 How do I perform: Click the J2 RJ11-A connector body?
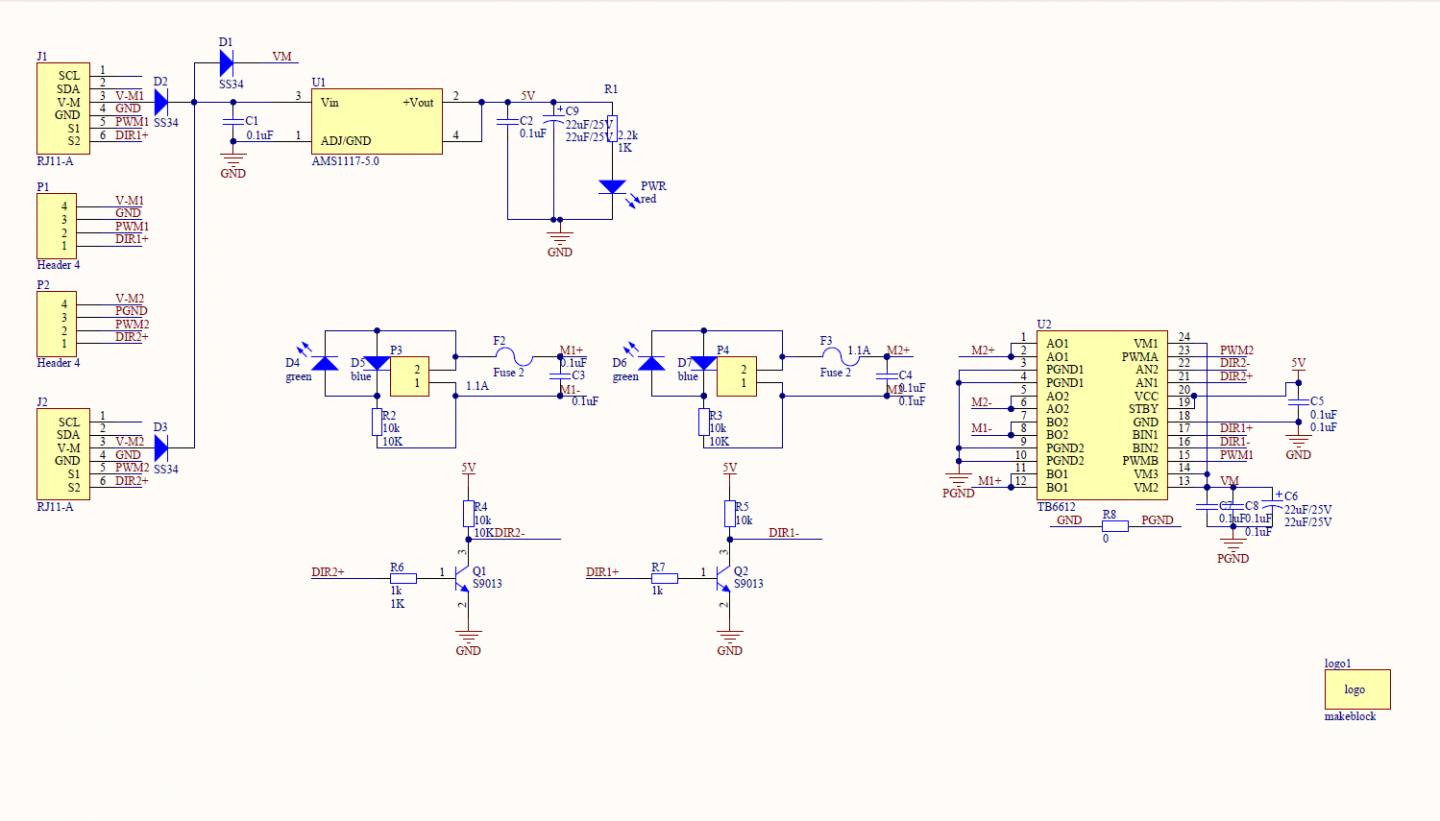click(62, 454)
